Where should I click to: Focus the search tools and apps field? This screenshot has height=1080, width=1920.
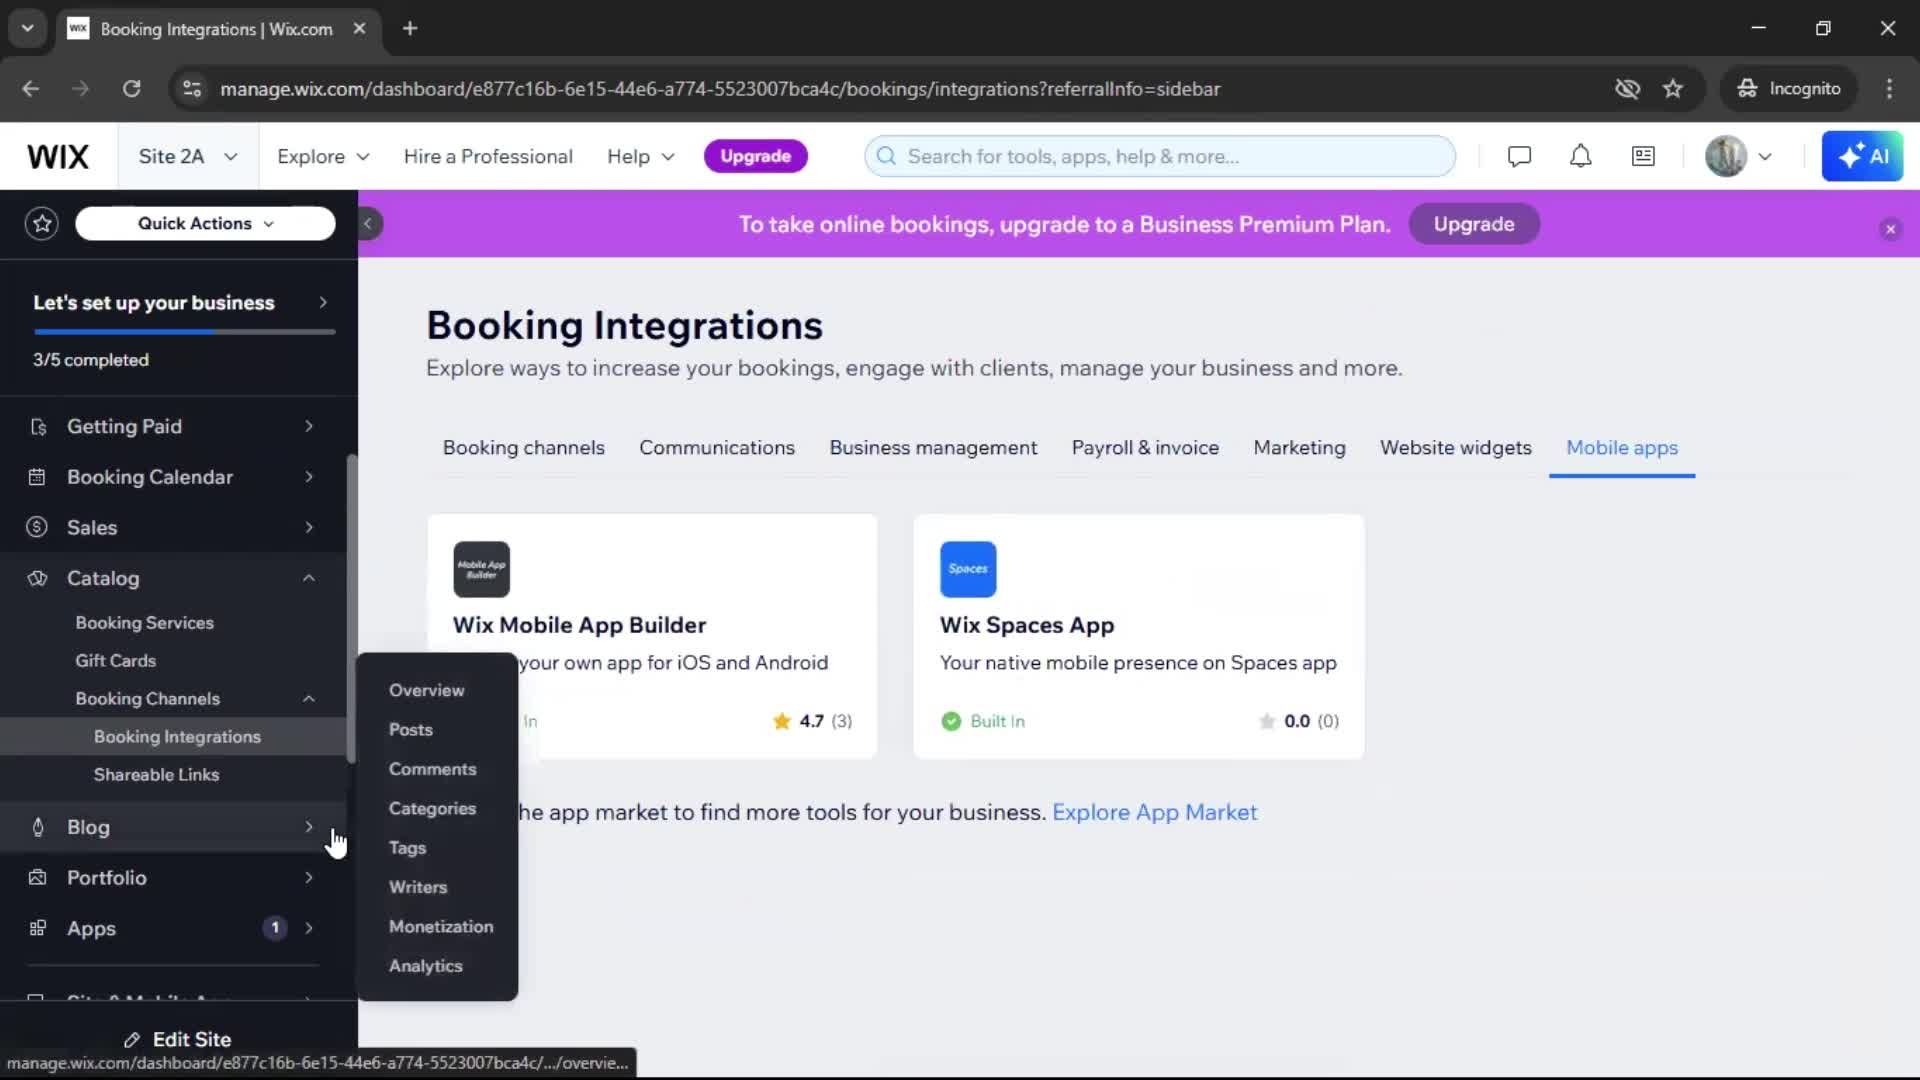click(1160, 156)
